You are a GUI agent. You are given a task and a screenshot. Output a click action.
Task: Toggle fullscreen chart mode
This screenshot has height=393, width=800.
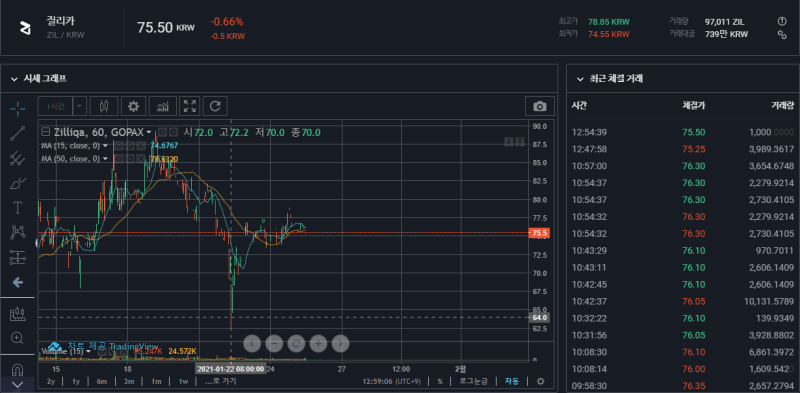click(x=190, y=106)
